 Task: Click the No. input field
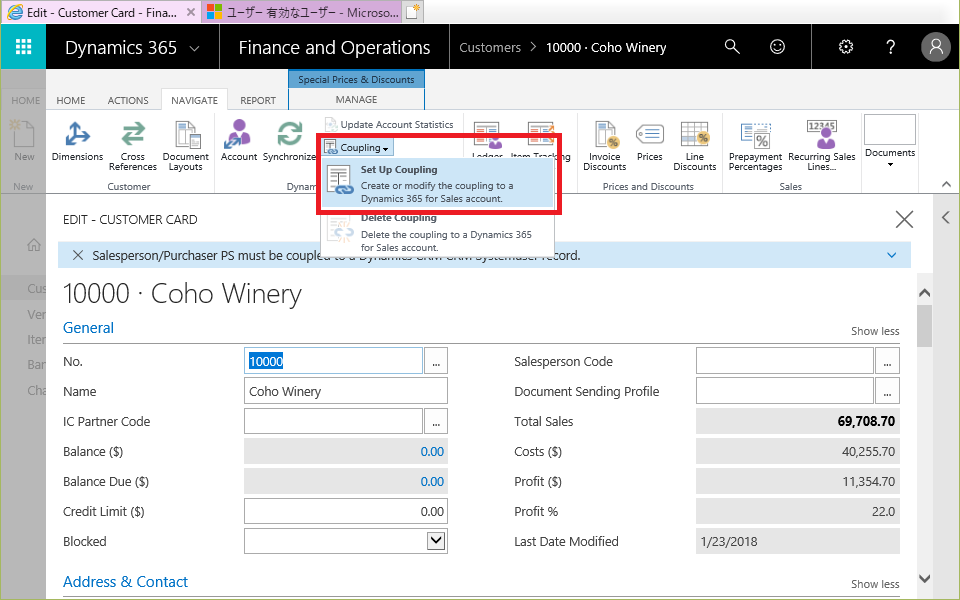pyautogui.click(x=333, y=361)
